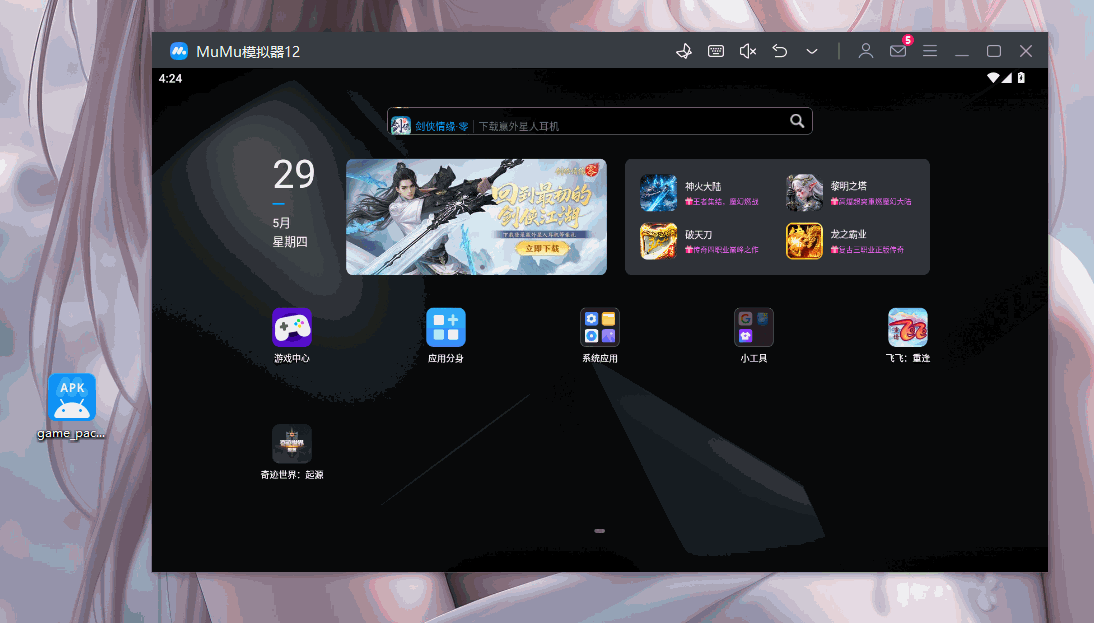Open 龙之霸业 game icon
Image resolution: width=1094 pixels, height=623 pixels.
click(x=804, y=241)
